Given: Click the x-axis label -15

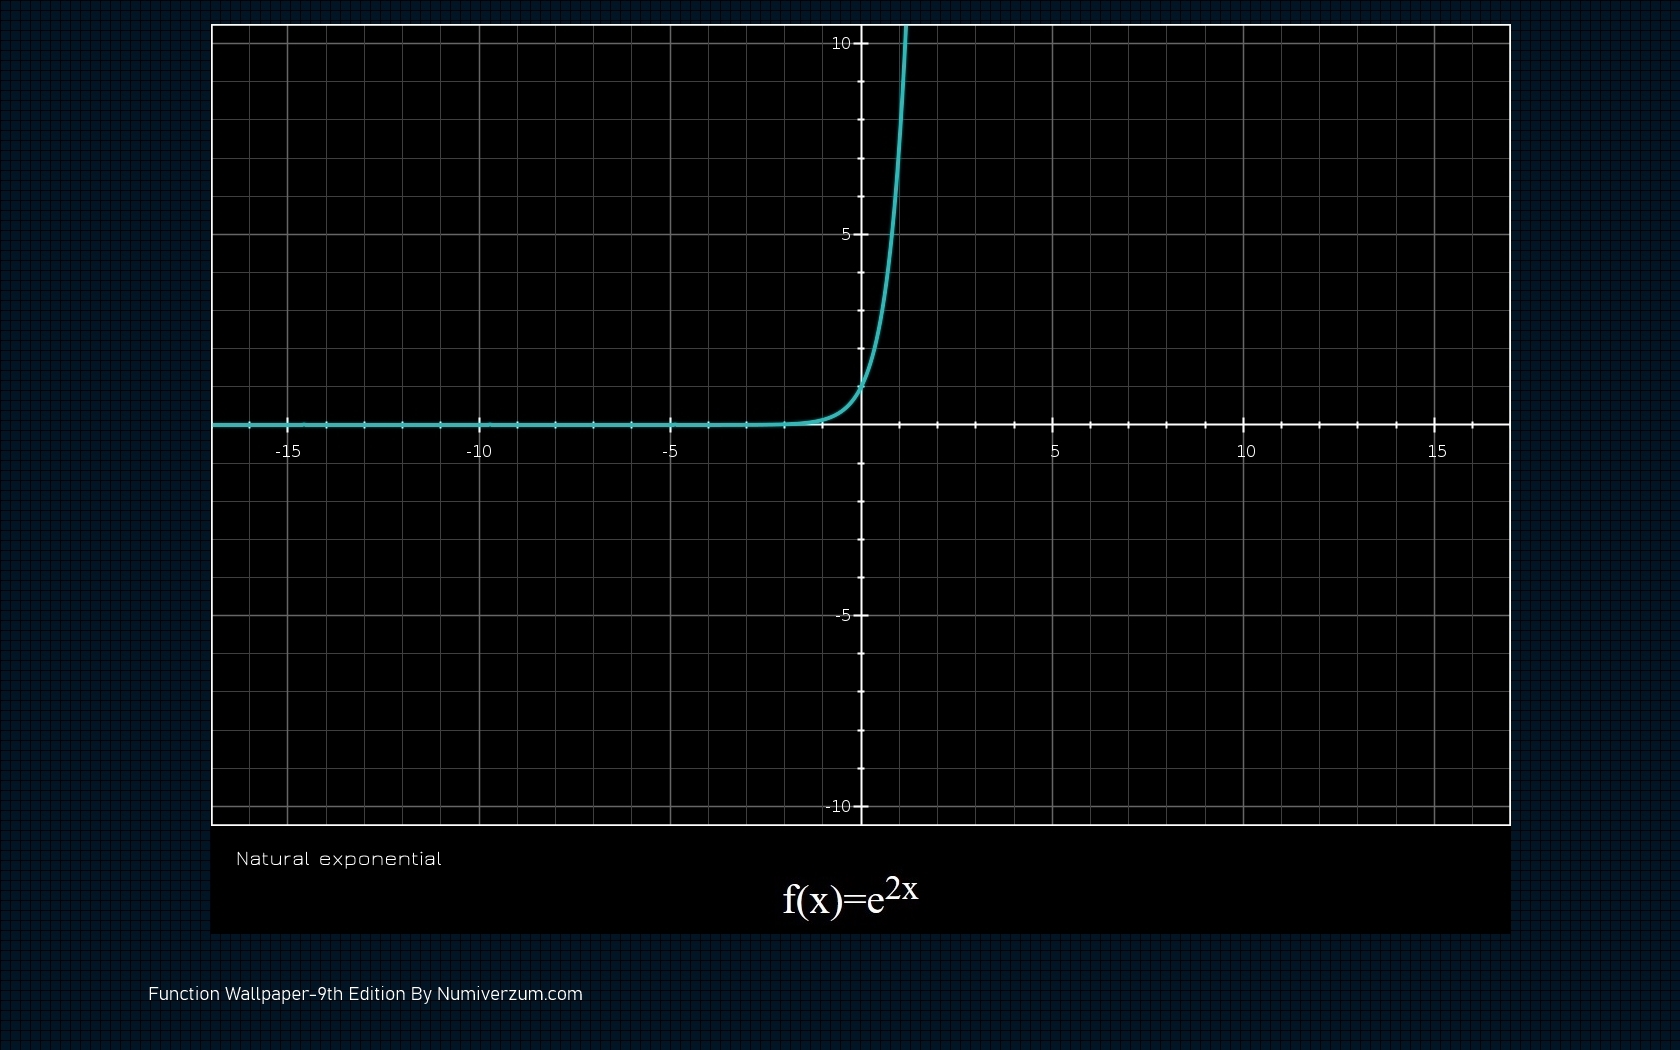Looking at the screenshot, I should (288, 451).
